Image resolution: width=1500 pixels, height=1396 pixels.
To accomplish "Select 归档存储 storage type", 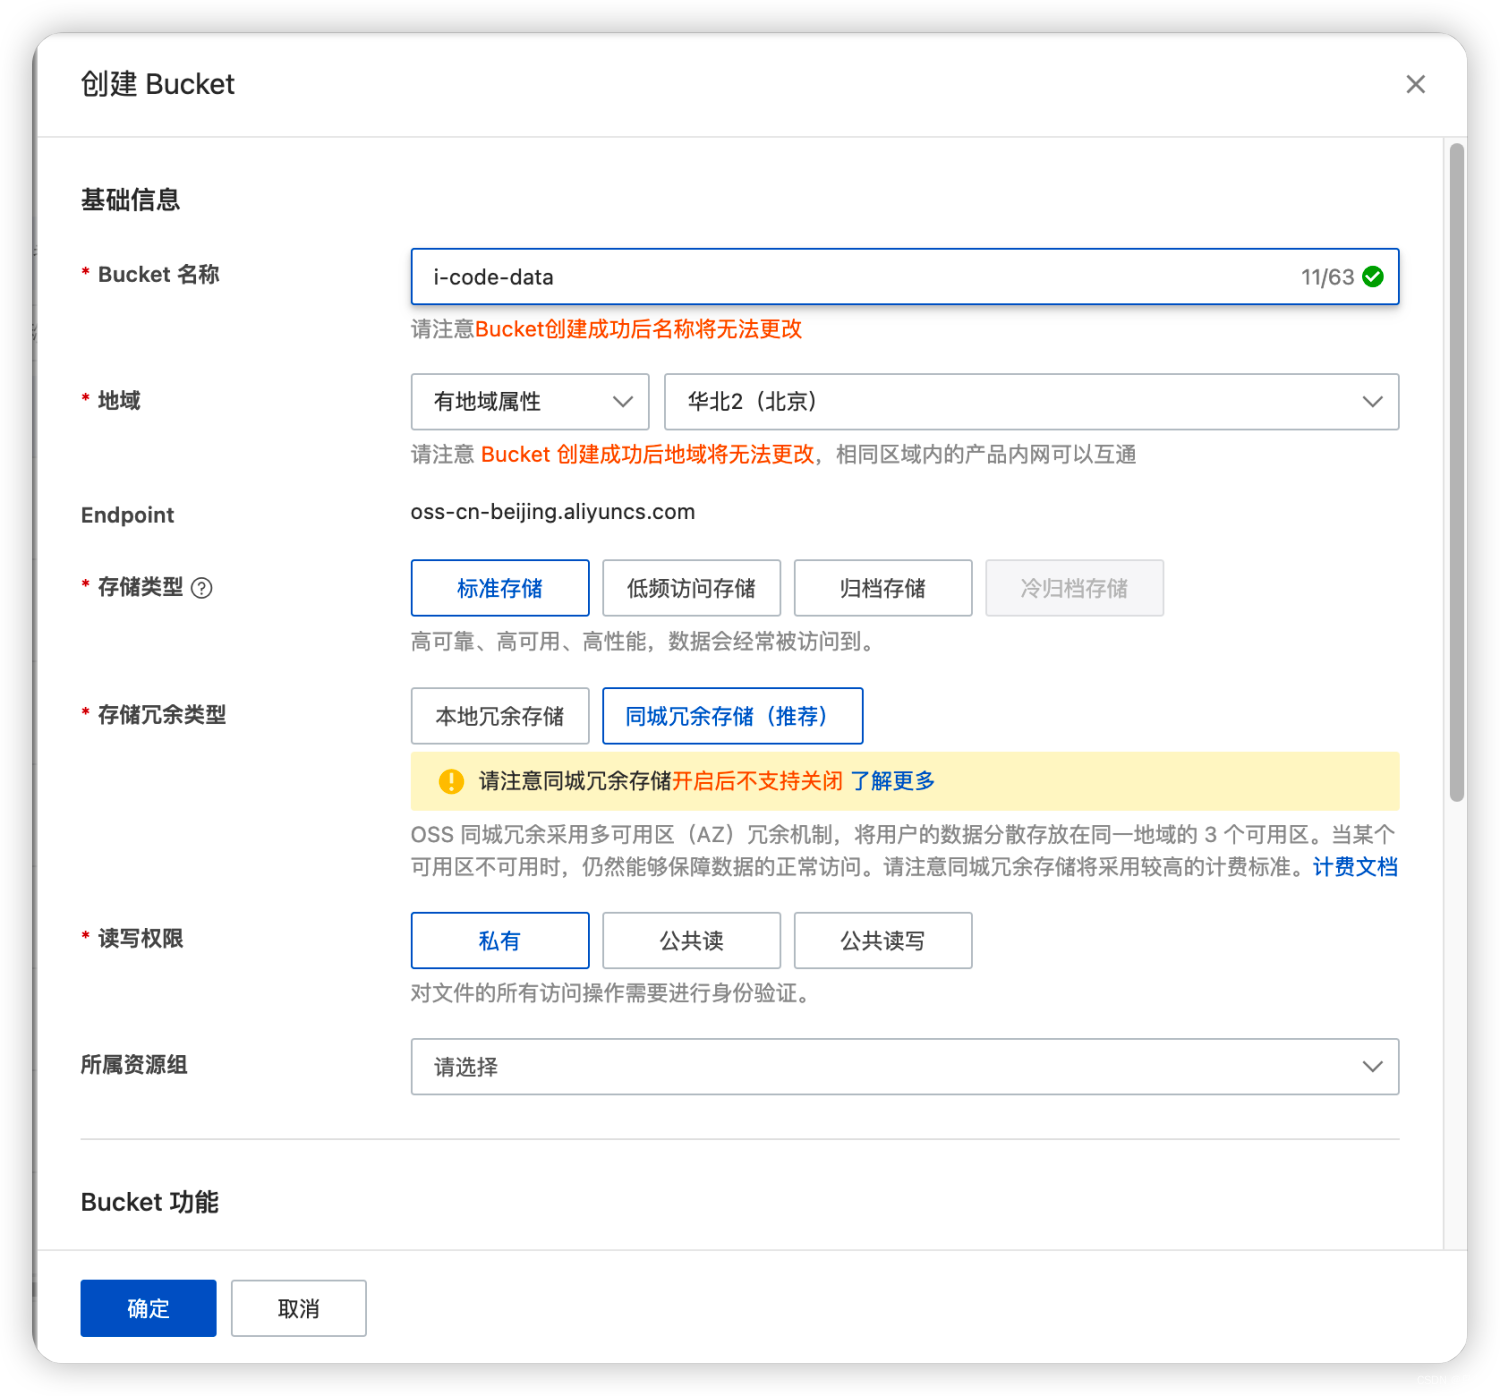I will pos(883,588).
